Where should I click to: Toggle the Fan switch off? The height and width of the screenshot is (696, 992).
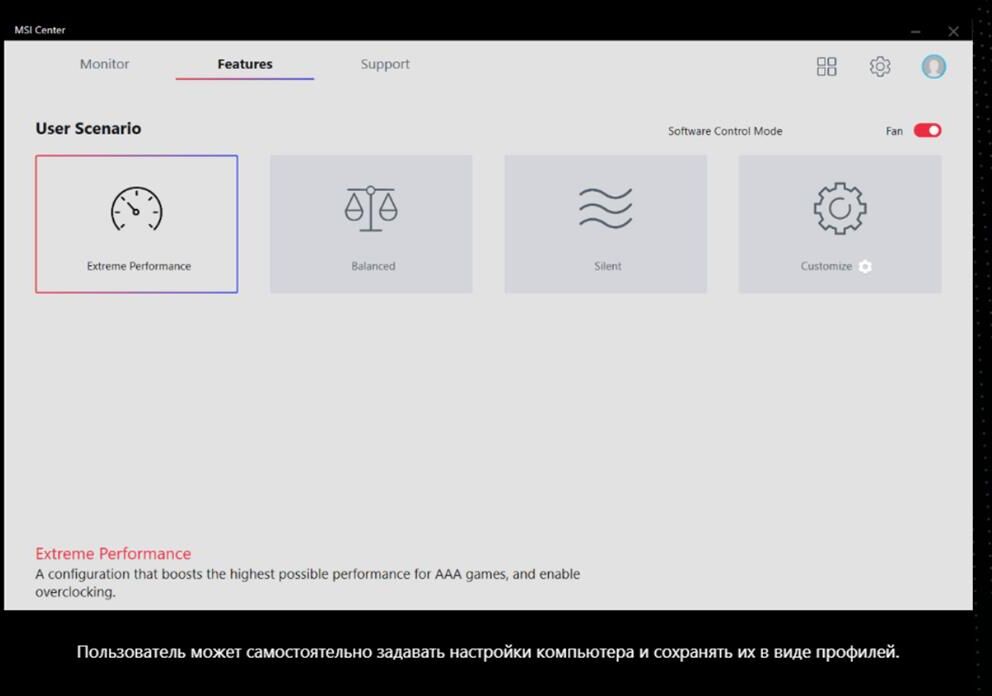pyautogui.click(x=927, y=130)
